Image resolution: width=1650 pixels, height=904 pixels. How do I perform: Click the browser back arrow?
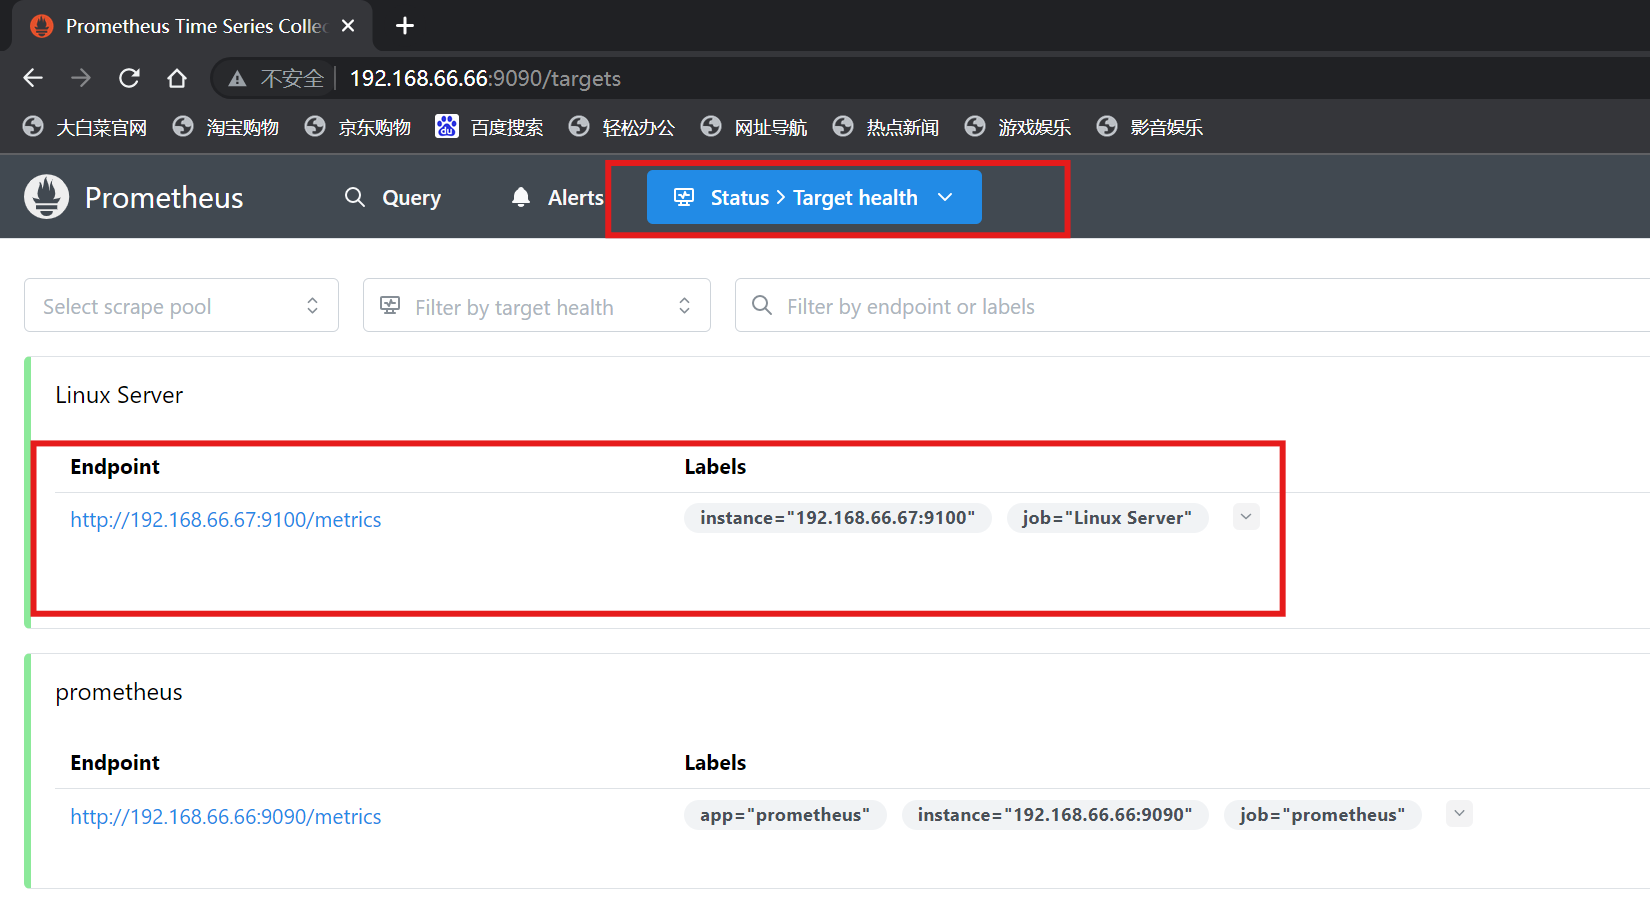click(x=33, y=78)
